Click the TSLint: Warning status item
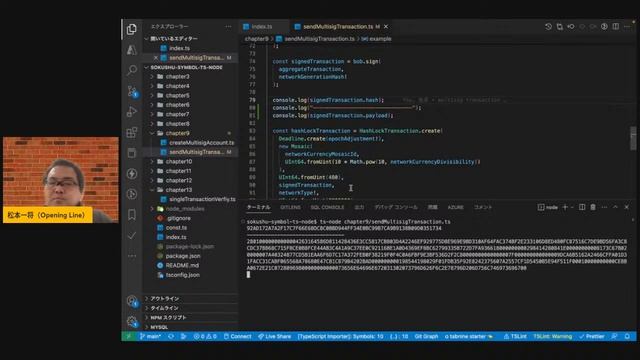 tap(552, 336)
